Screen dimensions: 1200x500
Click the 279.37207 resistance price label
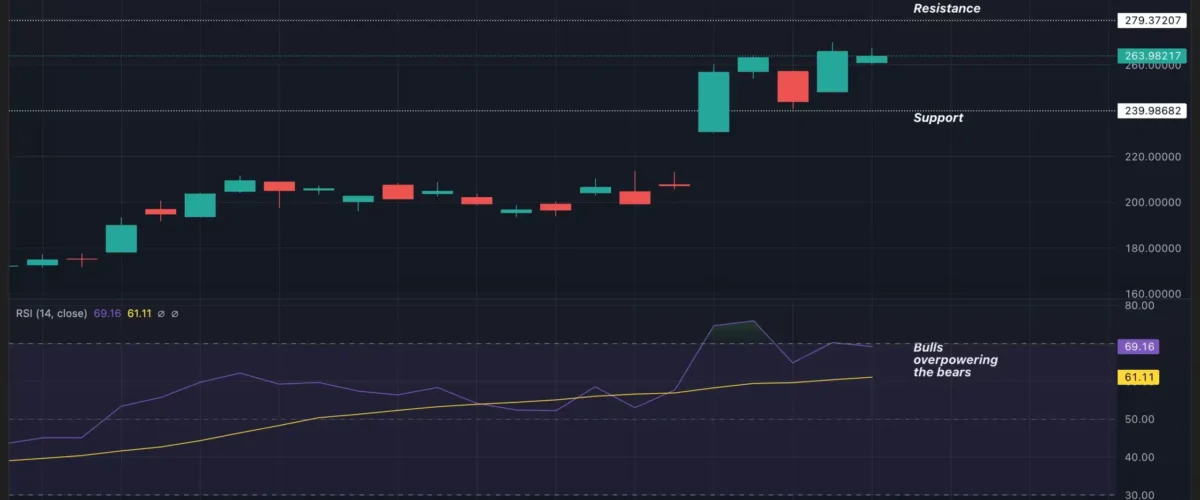coord(1152,20)
